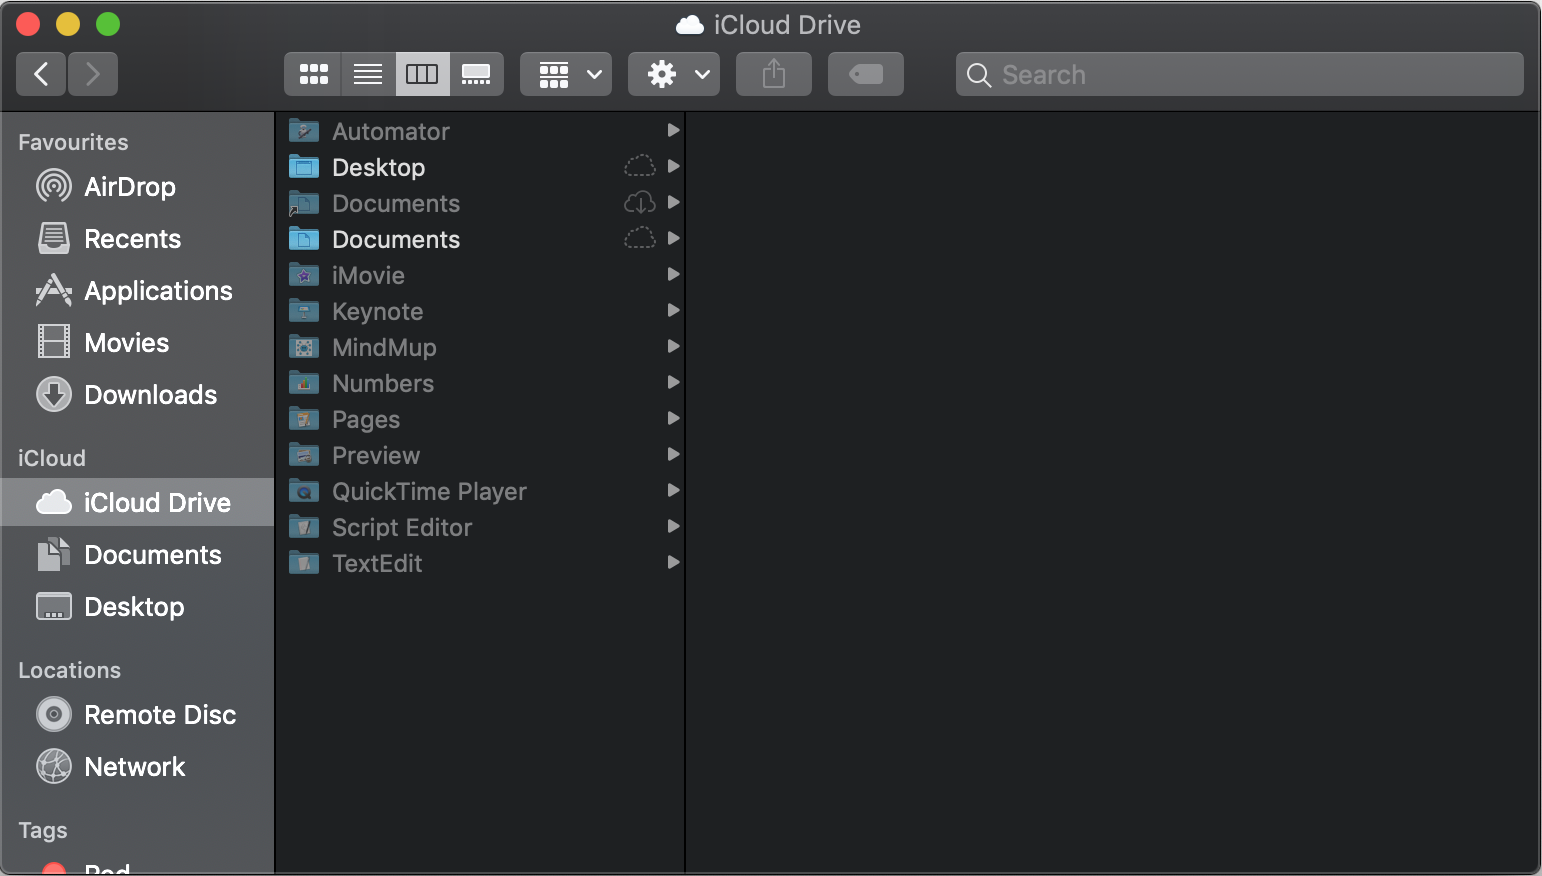Open the item grouping dropdown

(x=566, y=74)
